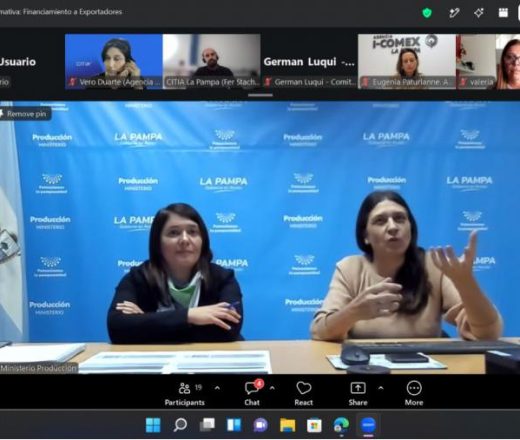Open the Windows Start menu
The image size is (520, 440).
[x=153, y=425]
